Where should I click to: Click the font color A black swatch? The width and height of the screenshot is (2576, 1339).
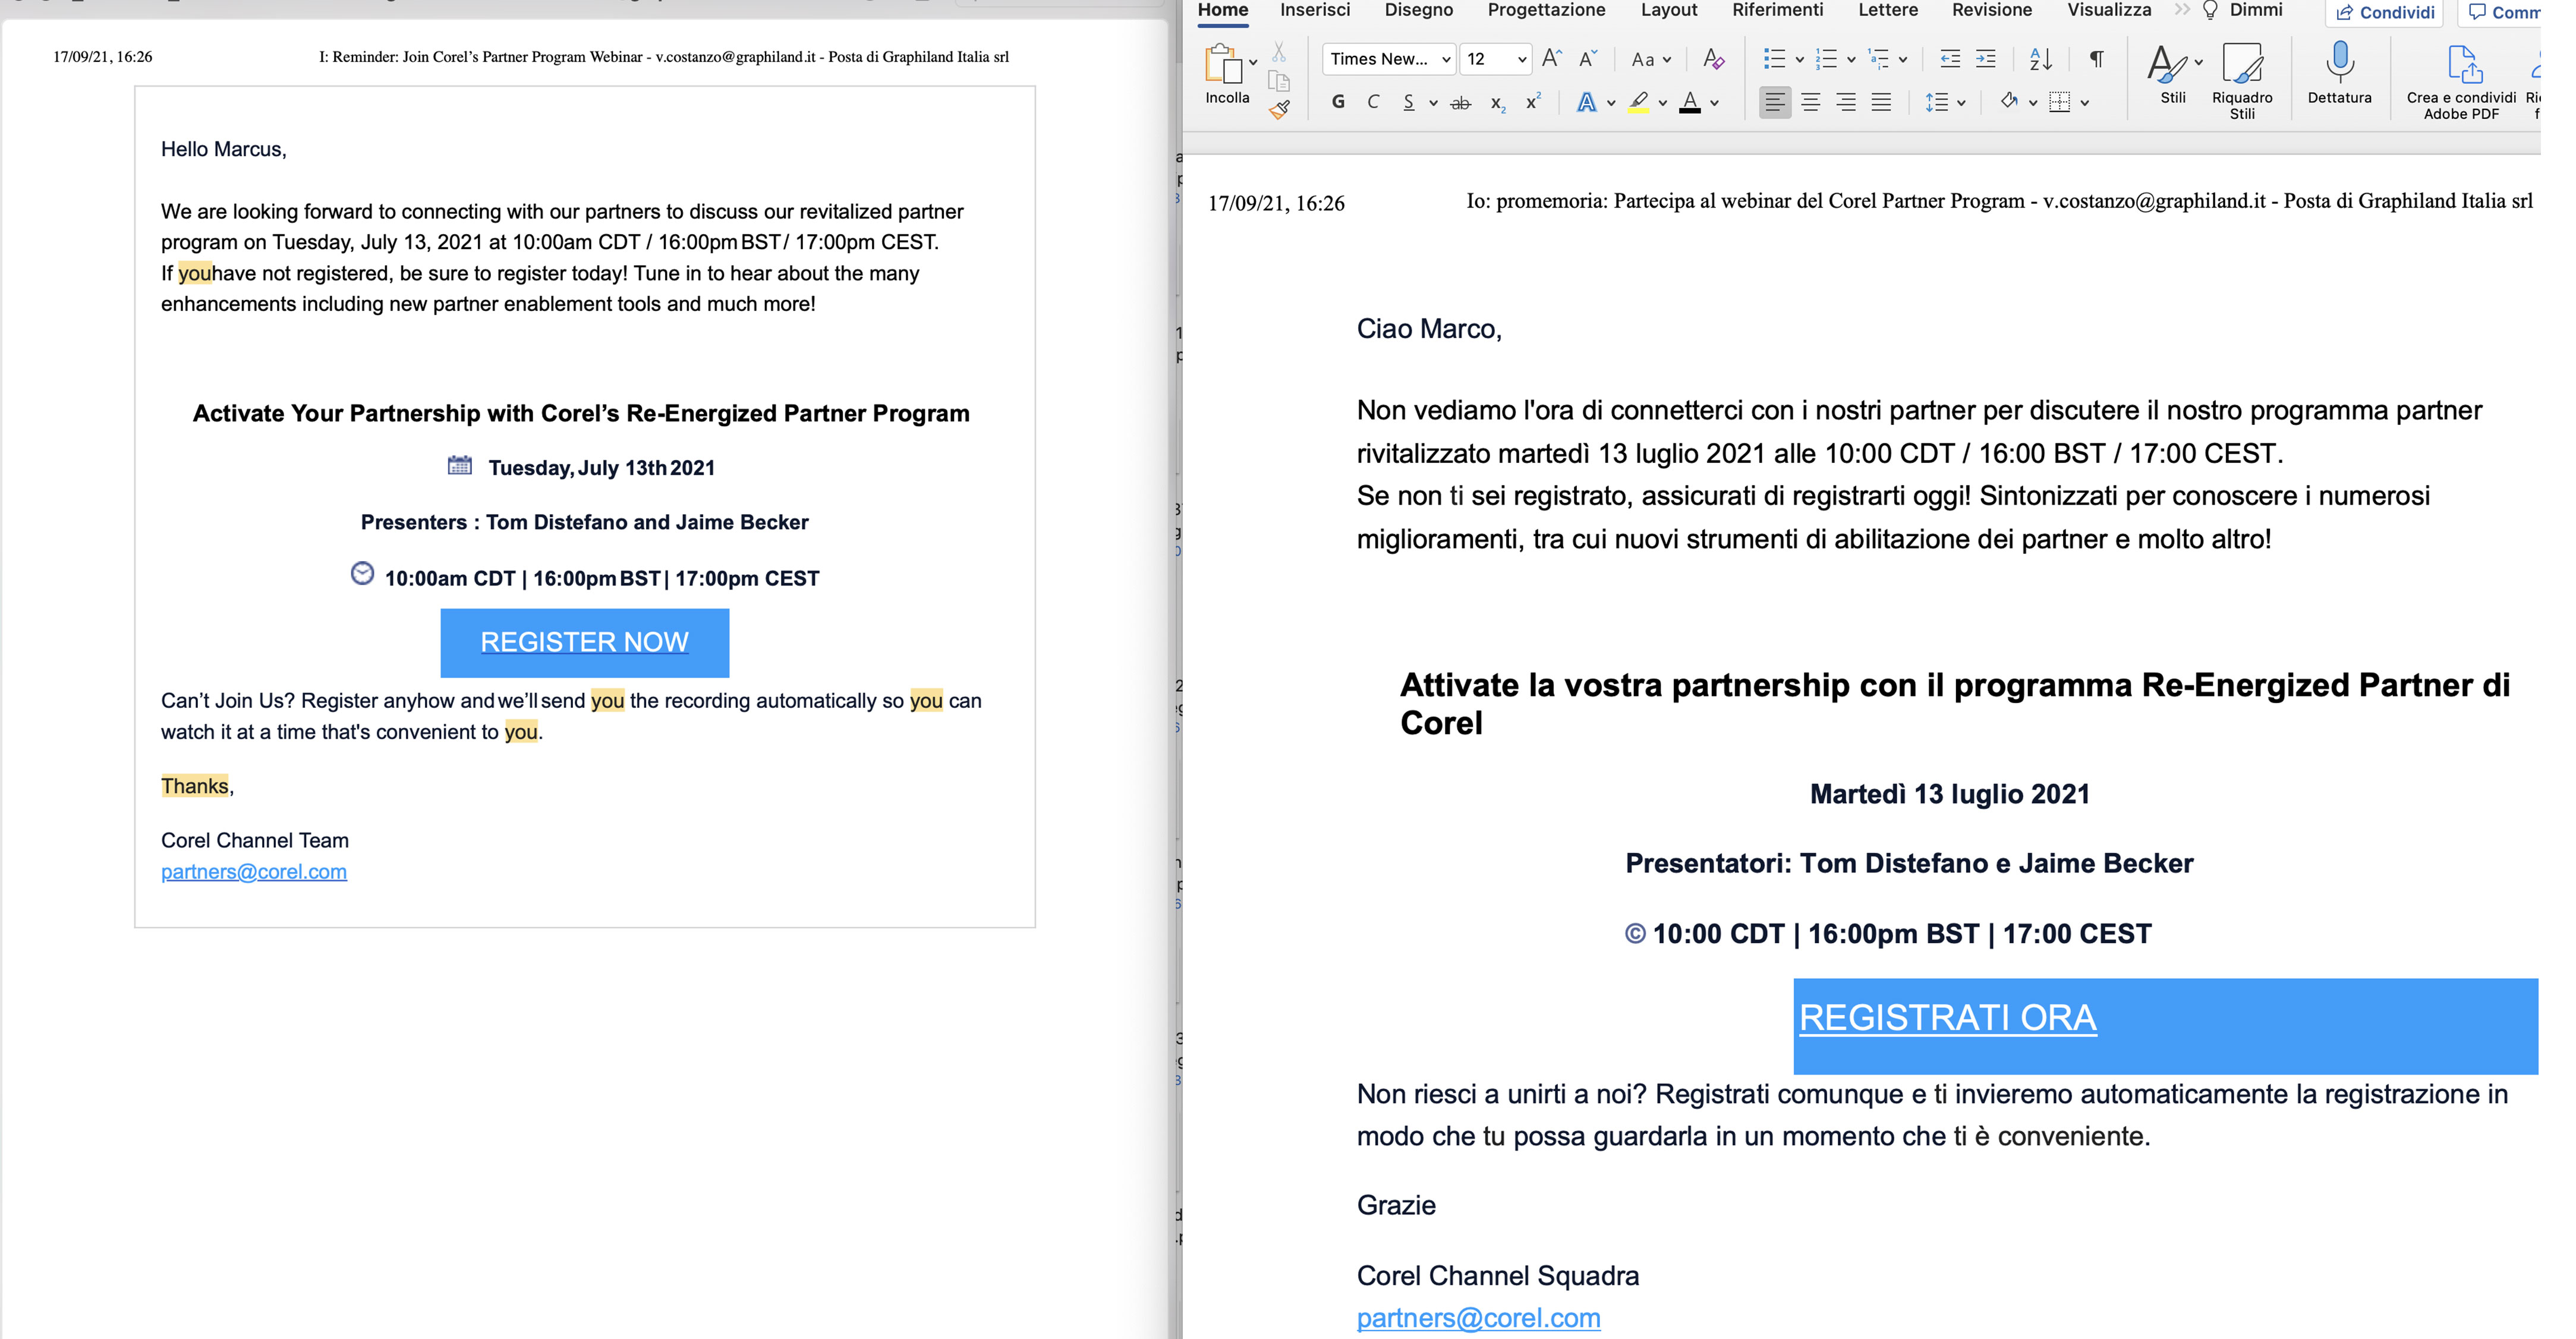[1690, 102]
